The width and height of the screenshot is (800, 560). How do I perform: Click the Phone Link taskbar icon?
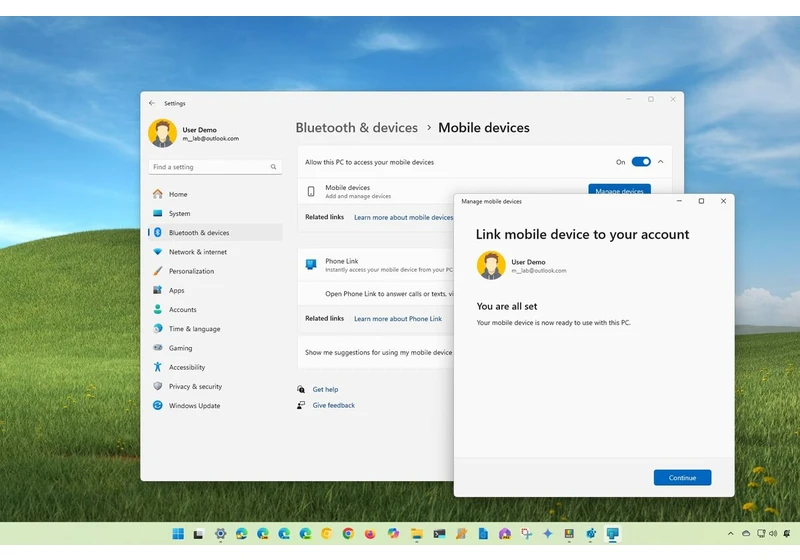[x=613, y=534]
